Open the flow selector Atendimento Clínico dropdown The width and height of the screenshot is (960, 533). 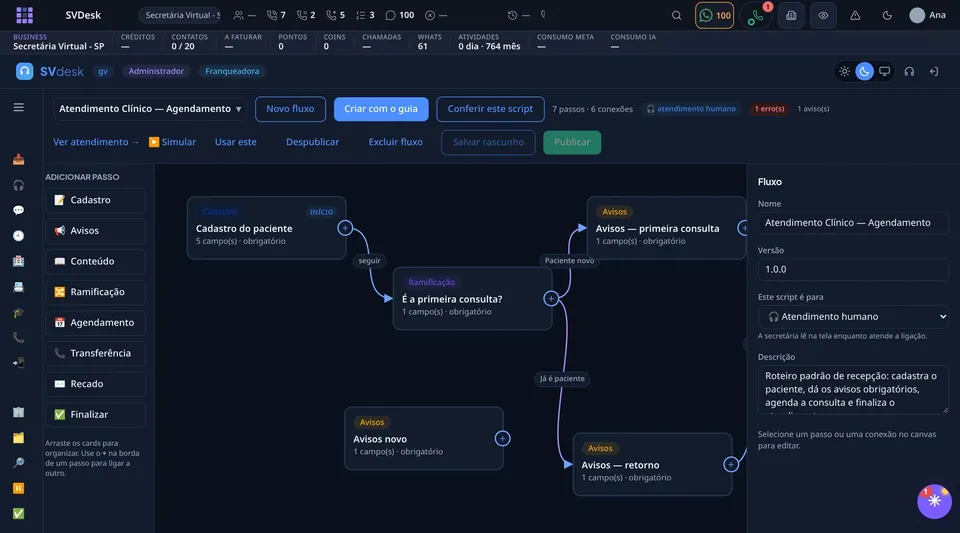(150, 109)
